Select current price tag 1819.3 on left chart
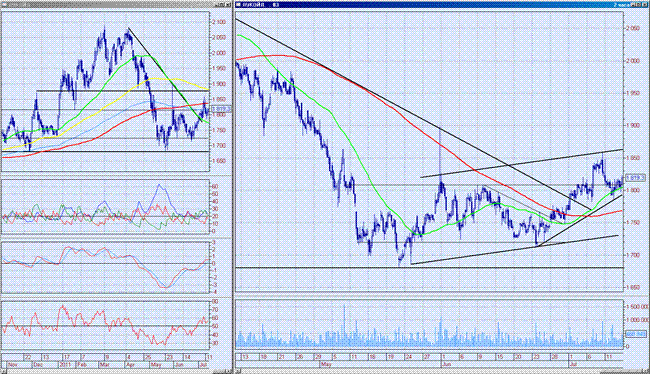Viewport: 650px width, 374px height. [221, 109]
